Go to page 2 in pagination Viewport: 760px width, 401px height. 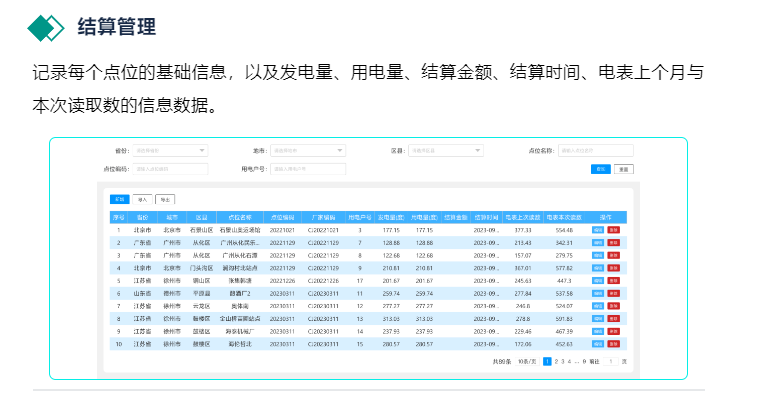(x=556, y=361)
